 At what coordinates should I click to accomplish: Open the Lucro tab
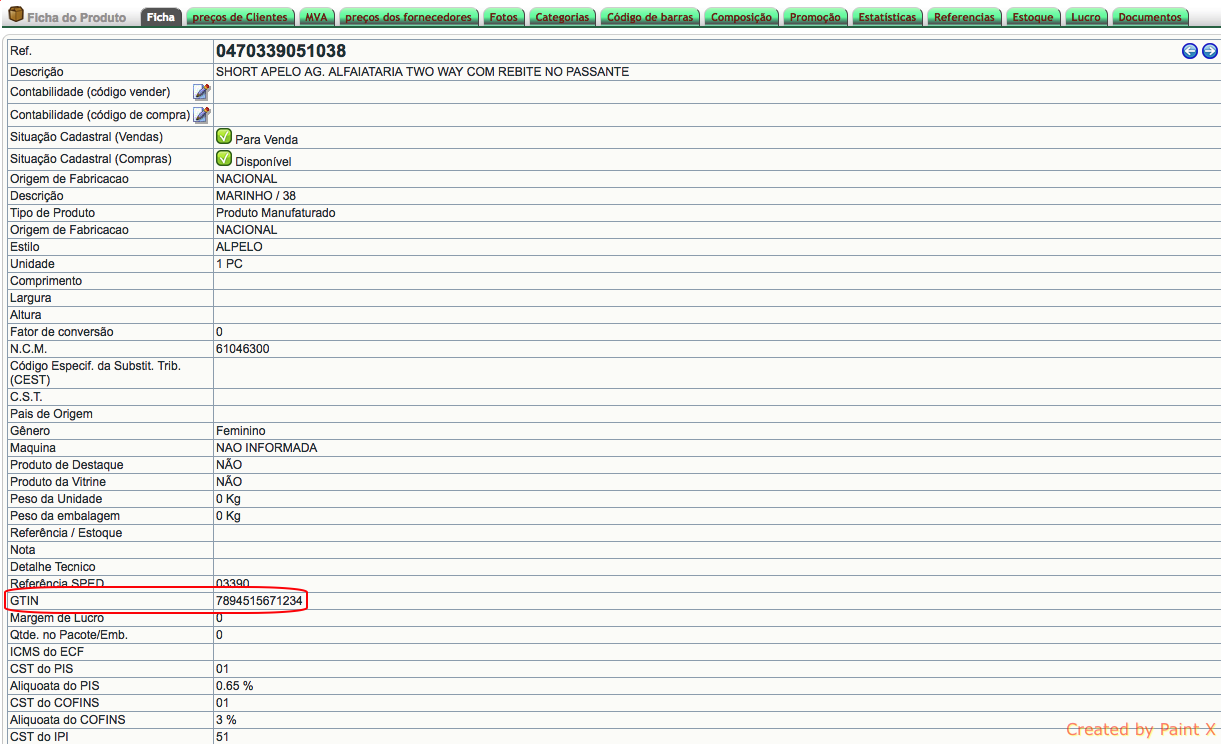tap(1086, 17)
